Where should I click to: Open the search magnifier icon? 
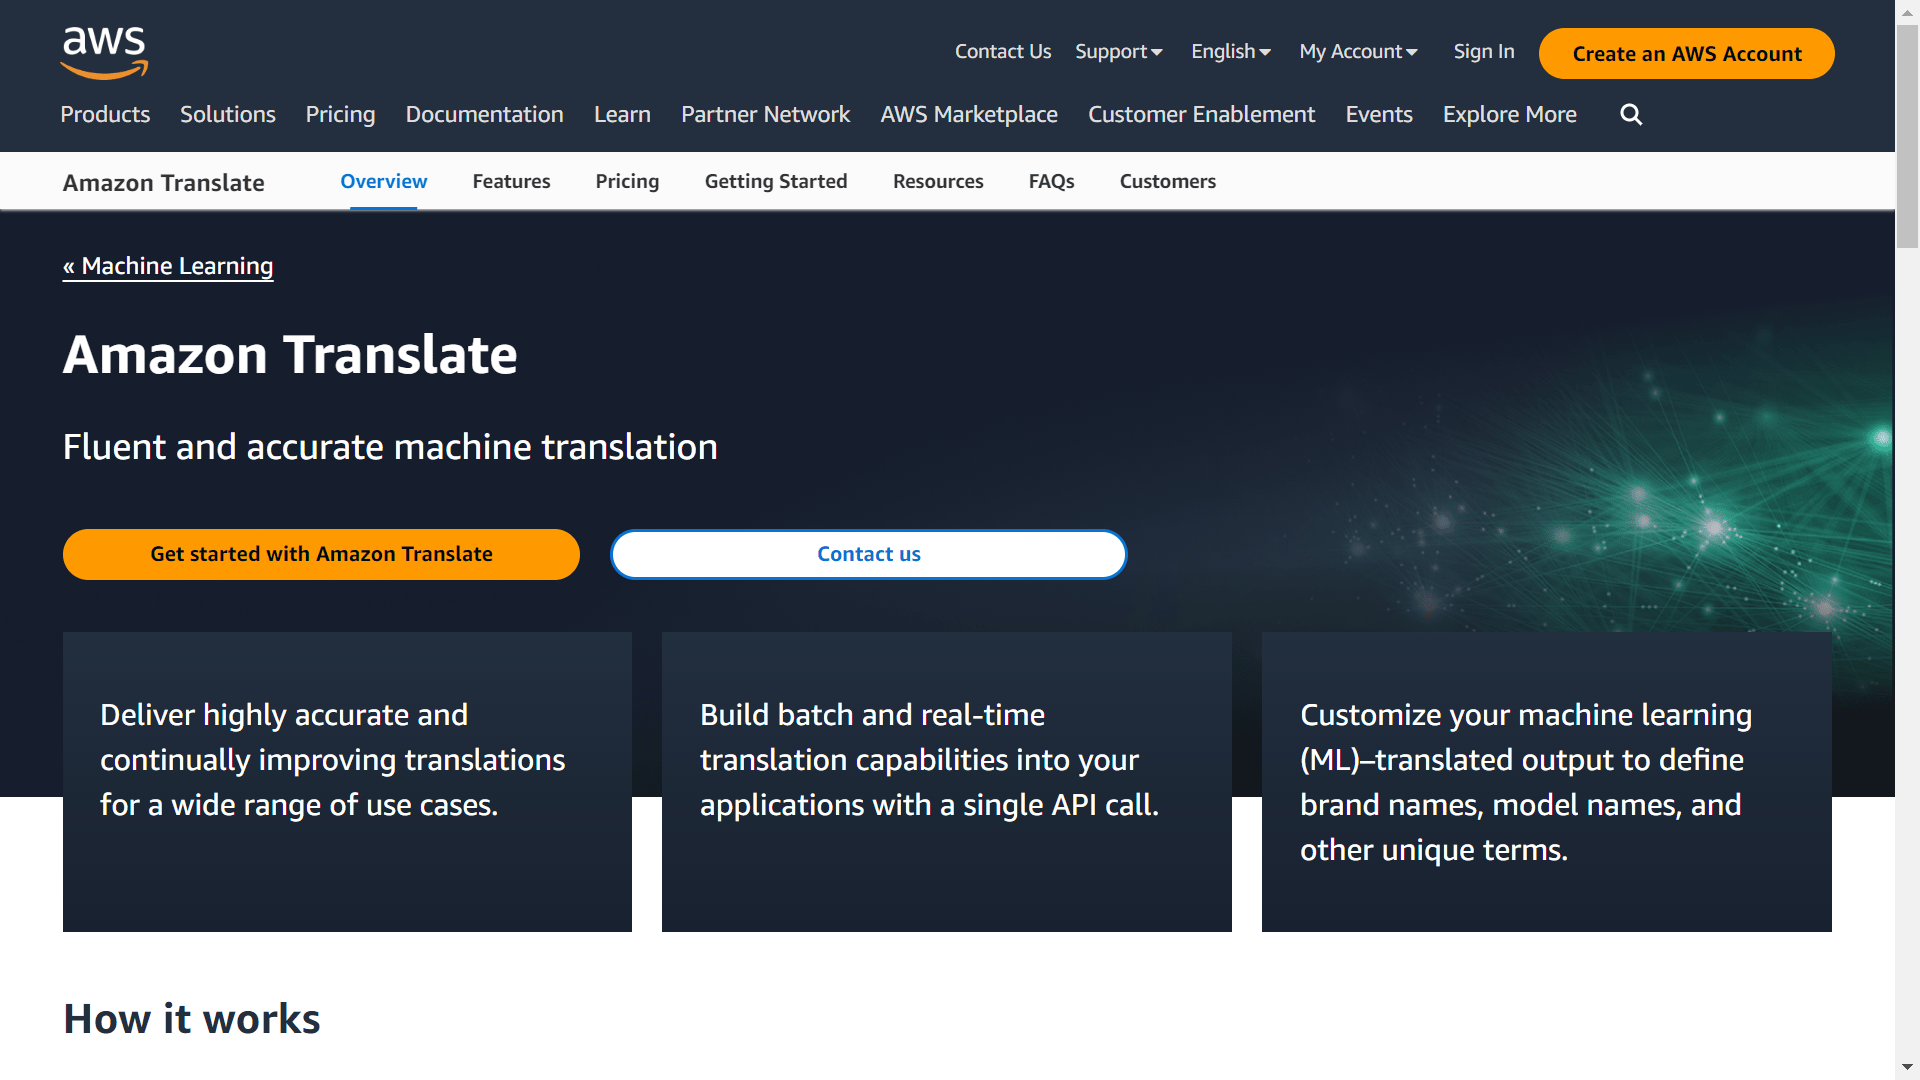(x=1630, y=114)
